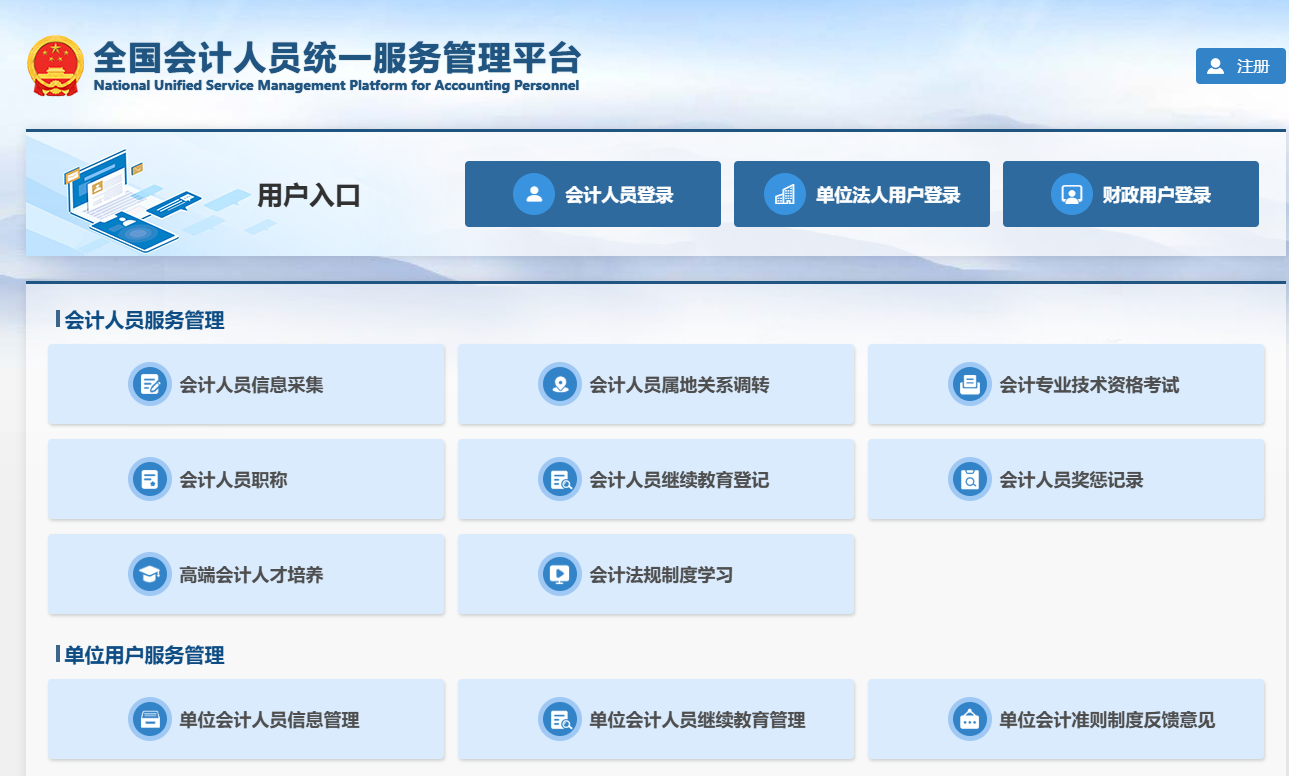
Task: Click the national emblem logo
Action: pos(55,66)
